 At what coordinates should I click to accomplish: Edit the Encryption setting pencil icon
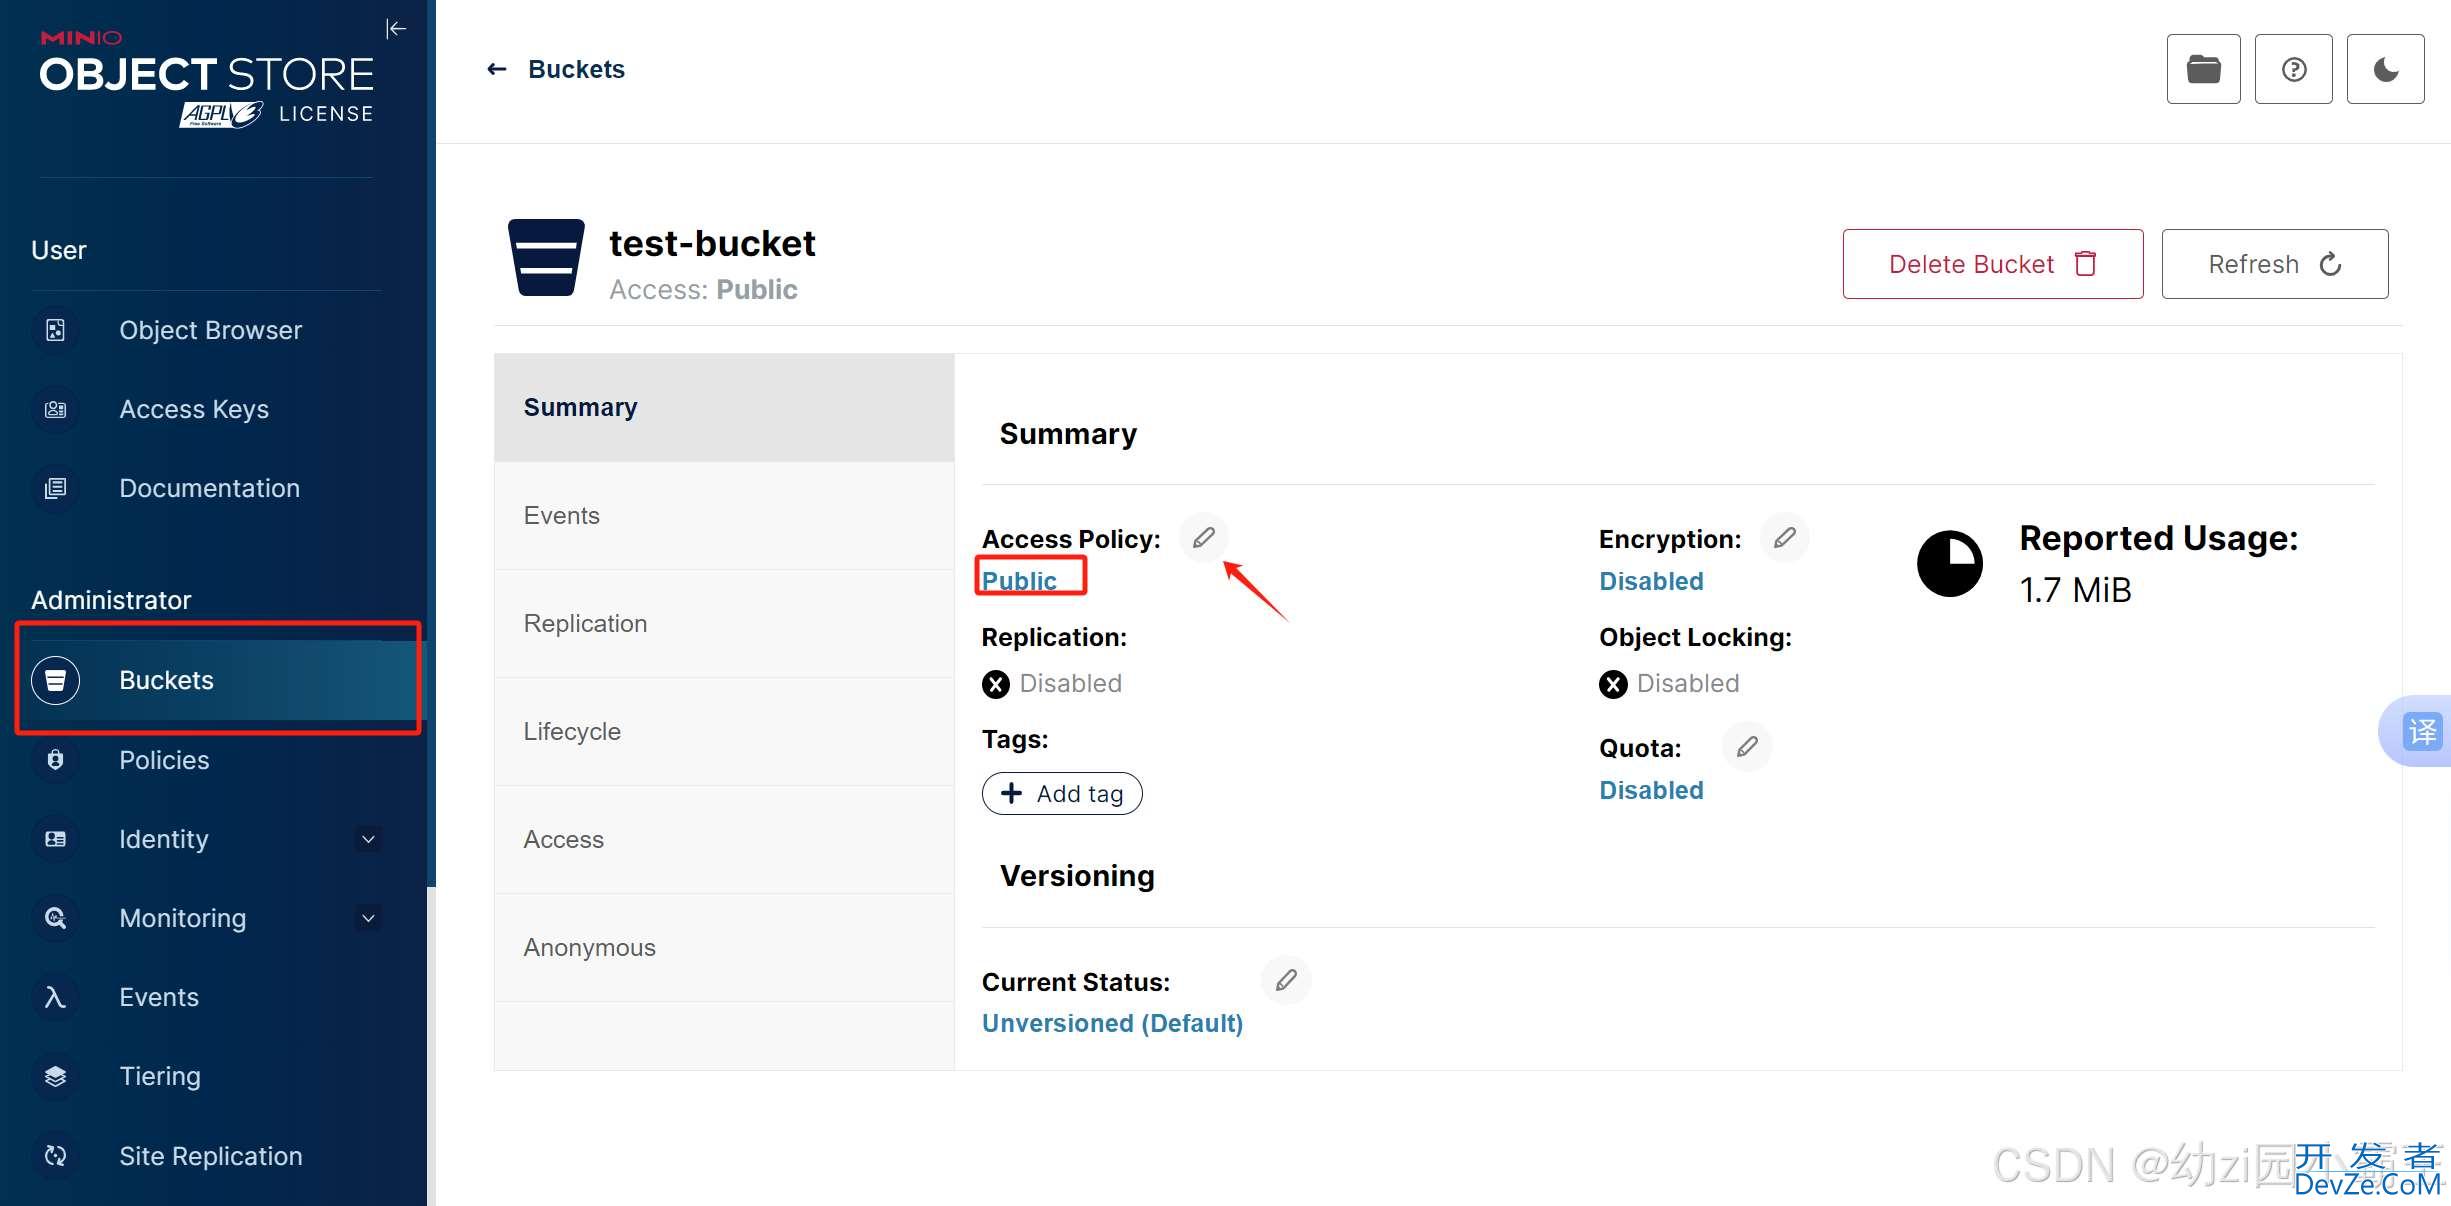(1785, 537)
